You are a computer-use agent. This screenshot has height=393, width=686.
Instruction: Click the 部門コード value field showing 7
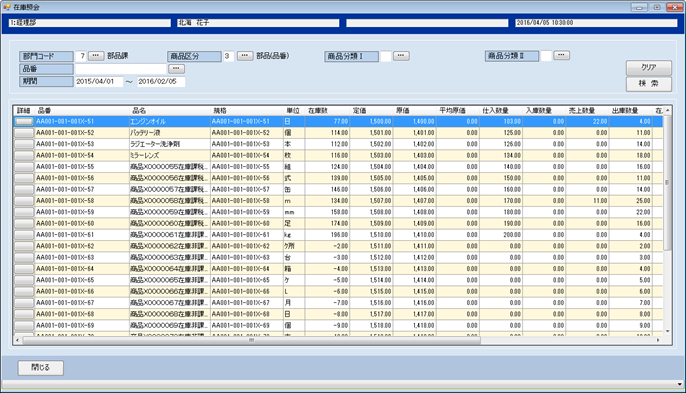pos(80,56)
